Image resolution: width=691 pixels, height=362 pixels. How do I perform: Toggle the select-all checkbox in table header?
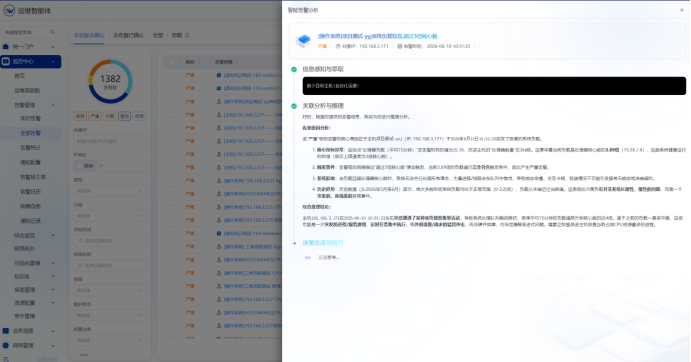tap(172, 62)
